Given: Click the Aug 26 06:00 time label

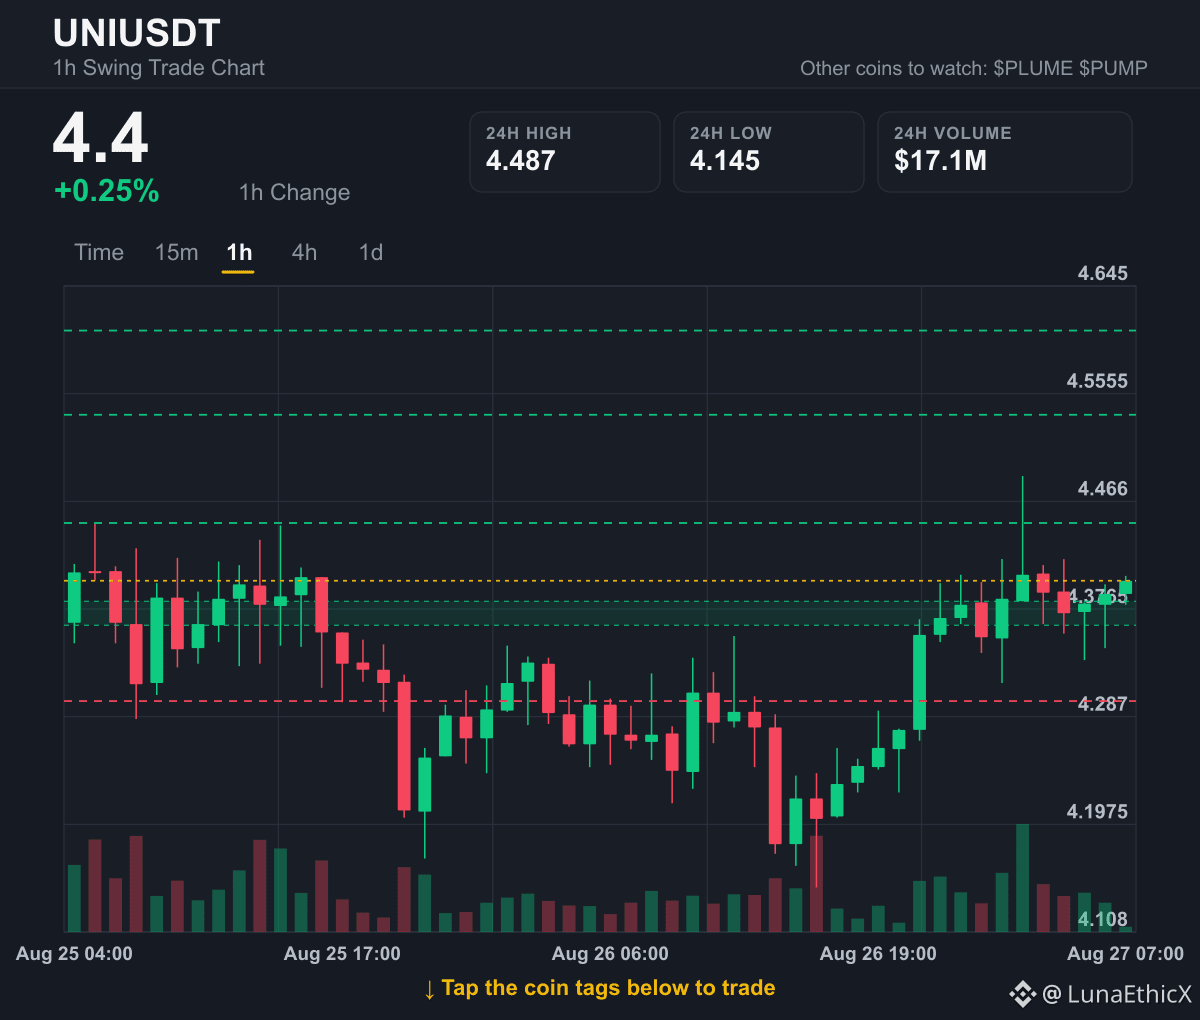Looking at the screenshot, I should (610, 954).
